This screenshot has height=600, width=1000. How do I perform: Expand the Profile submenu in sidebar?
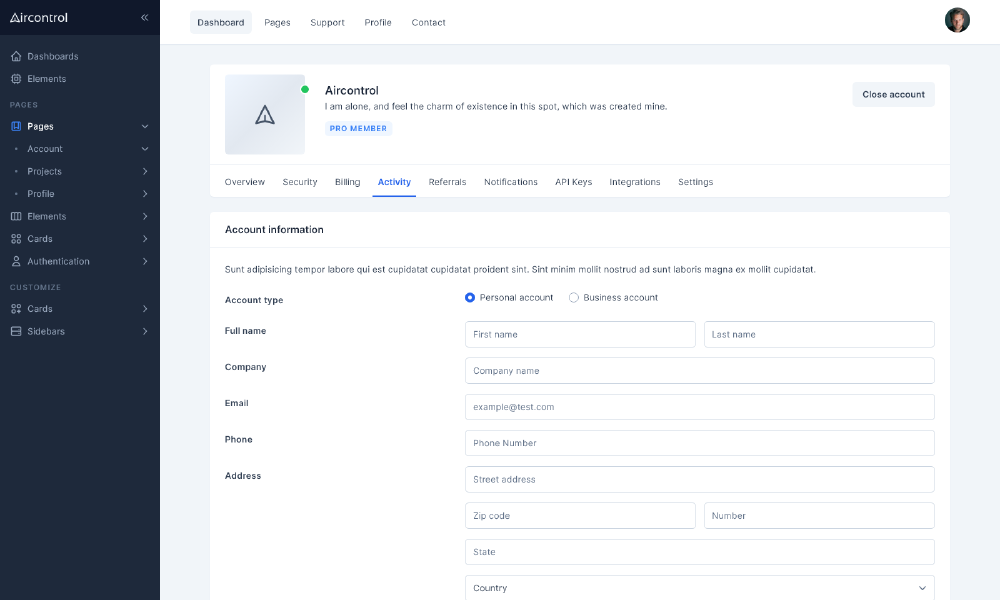(x=145, y=194)
